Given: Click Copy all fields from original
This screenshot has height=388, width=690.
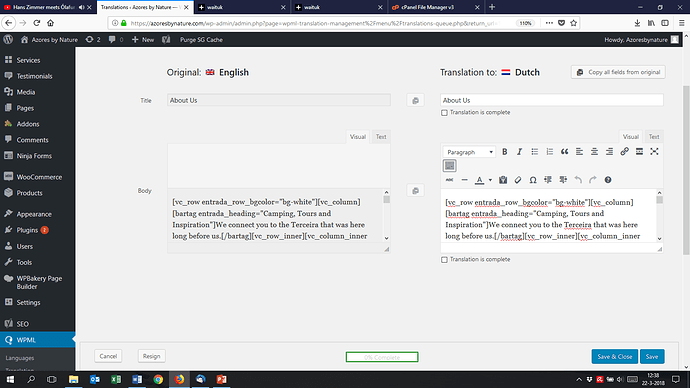Looking at the screenshot, I should click(618, 72).
